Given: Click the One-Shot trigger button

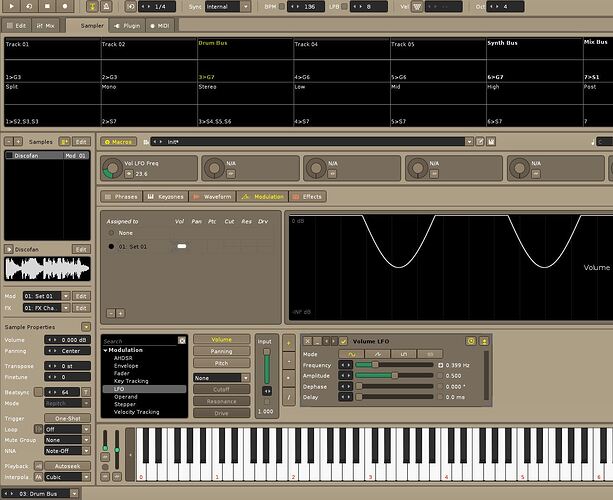Looking at the screenshot, I should pos(67,418).
